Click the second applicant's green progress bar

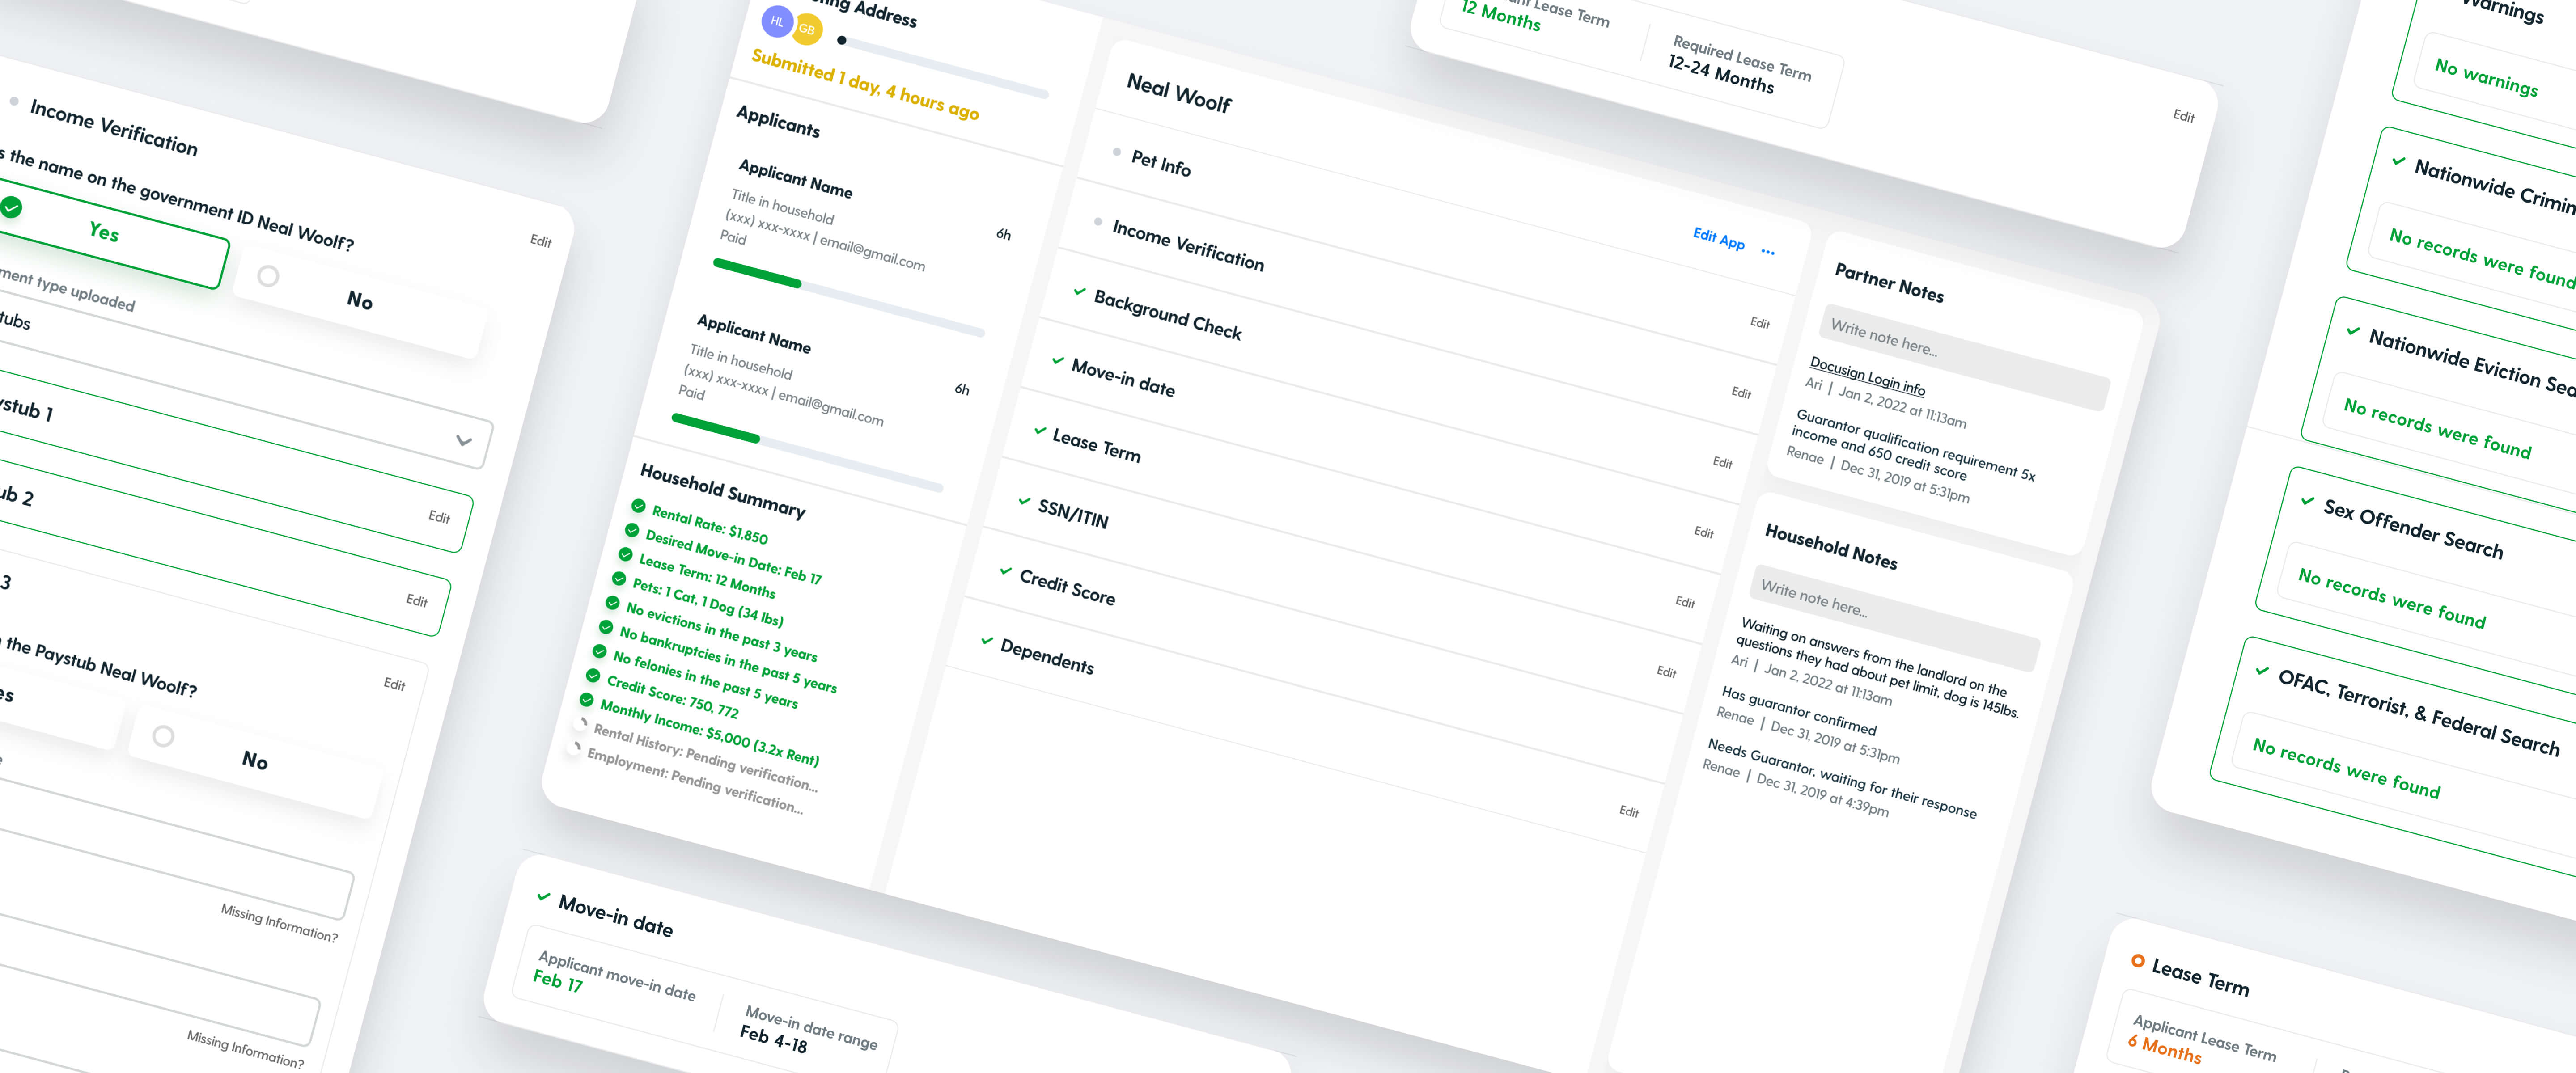716,428
